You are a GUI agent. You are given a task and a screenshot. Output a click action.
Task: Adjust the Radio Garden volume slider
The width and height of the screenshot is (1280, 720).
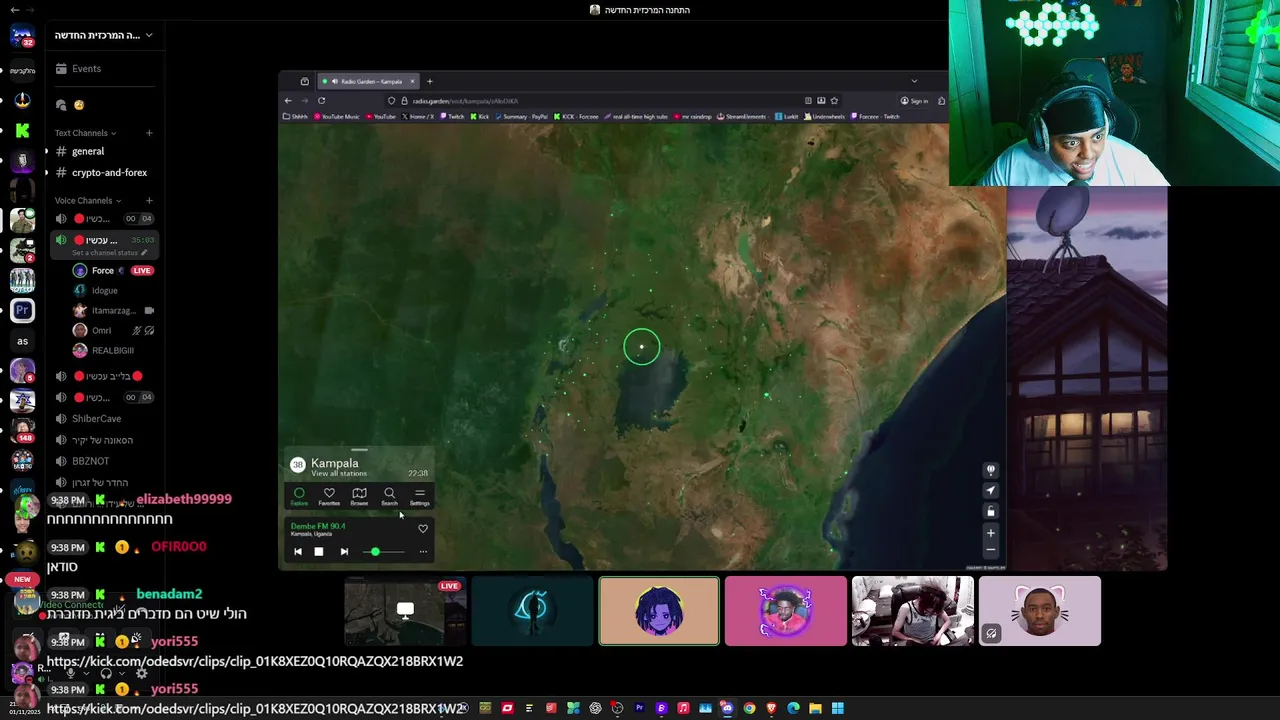coord(383,552)
